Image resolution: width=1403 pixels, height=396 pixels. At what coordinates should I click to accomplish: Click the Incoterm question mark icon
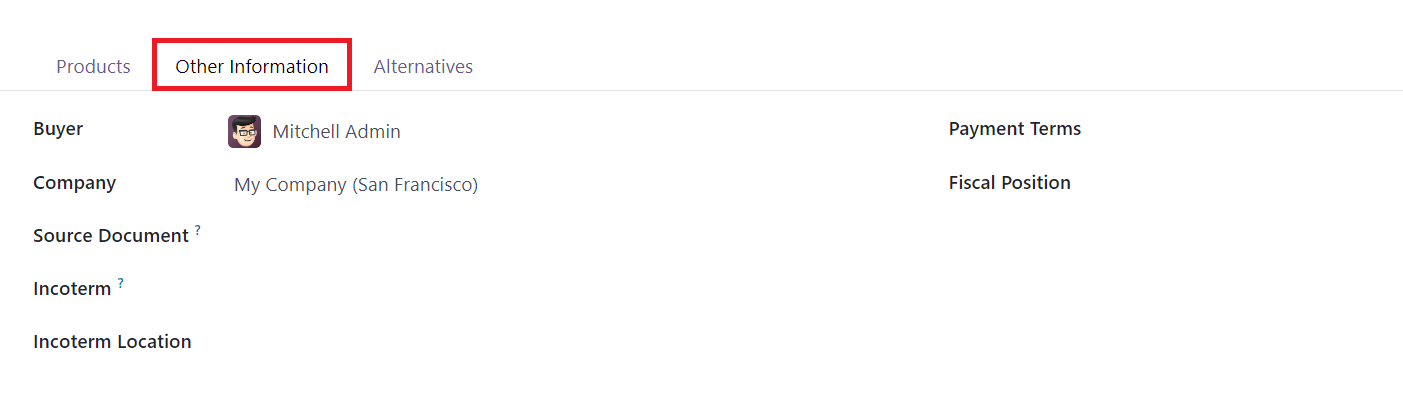pyautogui.click(x=121, y=283)
